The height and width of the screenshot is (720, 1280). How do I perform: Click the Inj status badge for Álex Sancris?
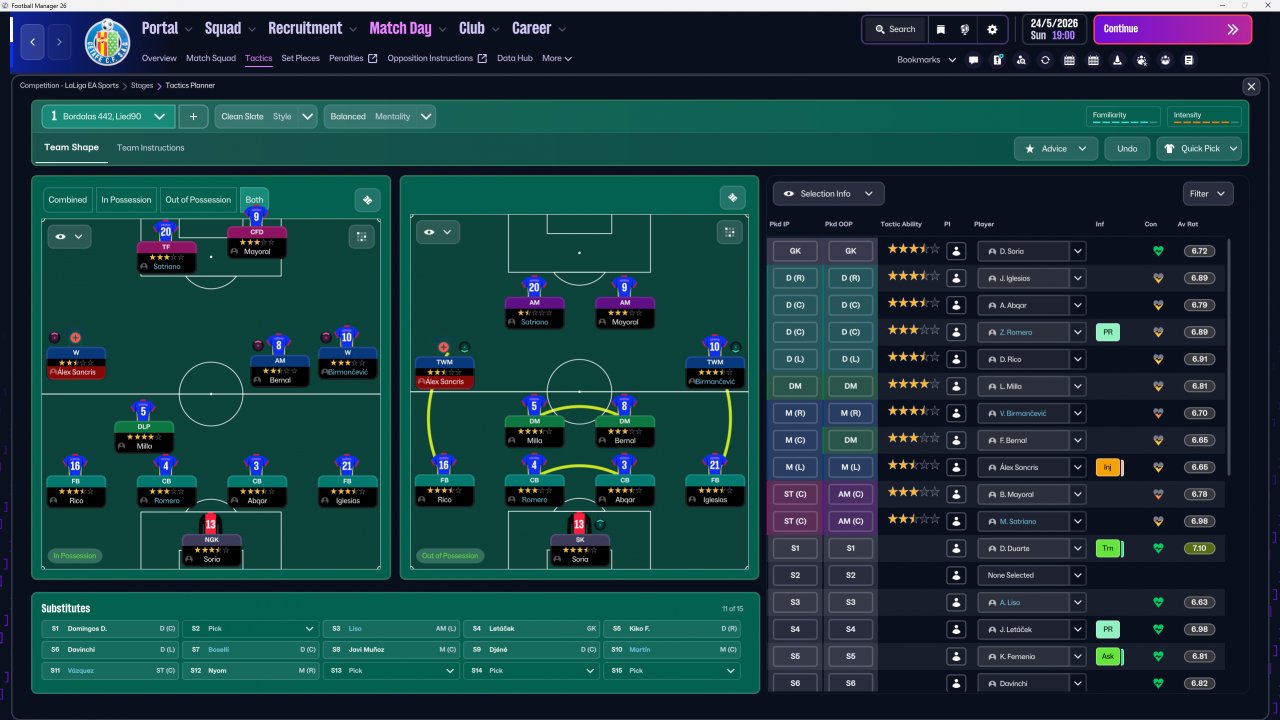click(x=1108, y=467)
